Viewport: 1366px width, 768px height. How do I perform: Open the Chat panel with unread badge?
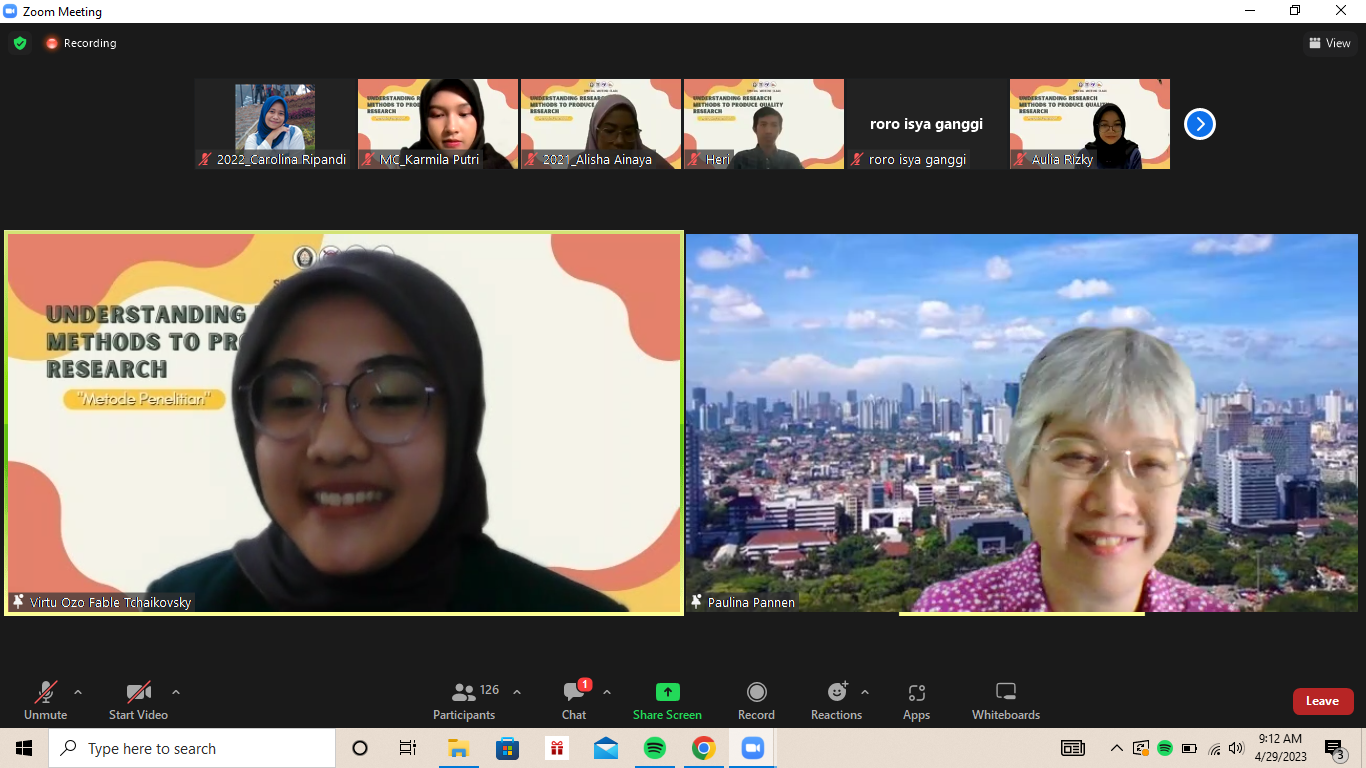point(574,692)
